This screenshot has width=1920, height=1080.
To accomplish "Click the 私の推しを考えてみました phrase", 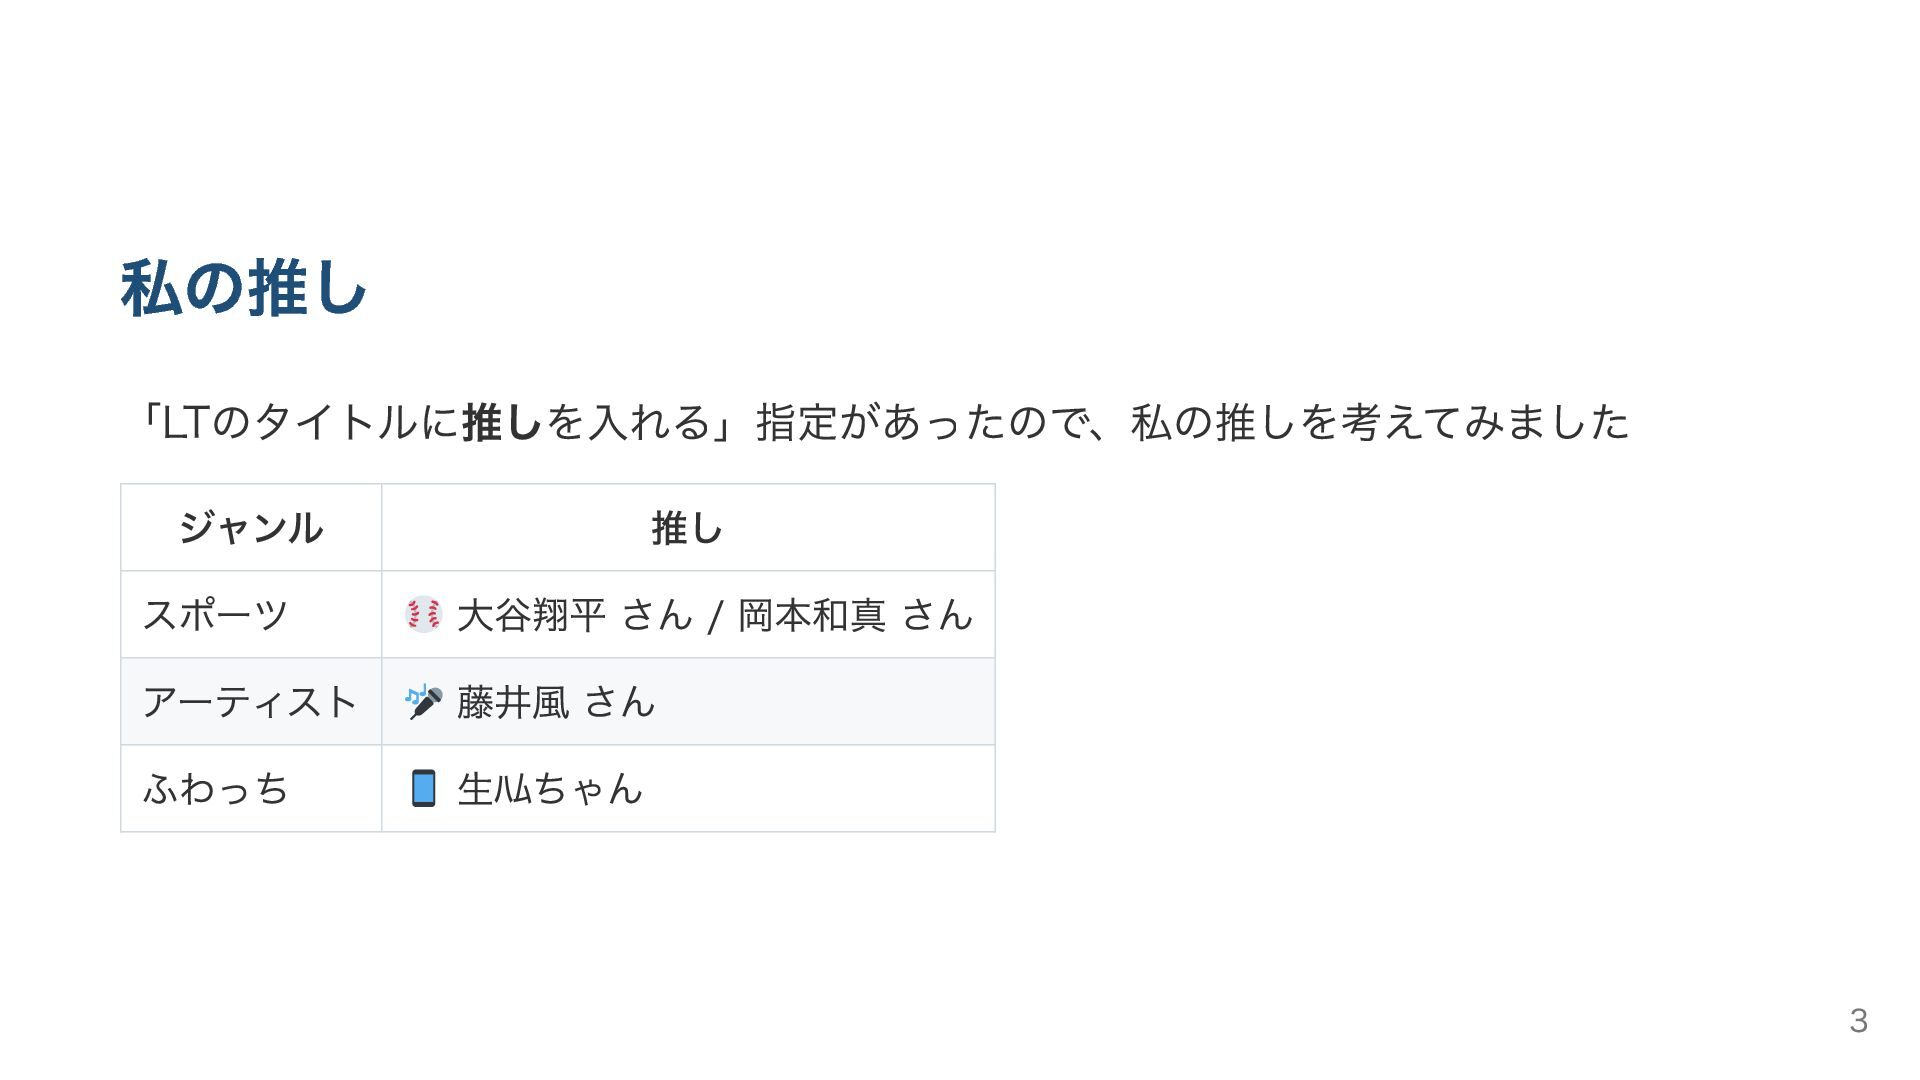I will [1380, 422].
